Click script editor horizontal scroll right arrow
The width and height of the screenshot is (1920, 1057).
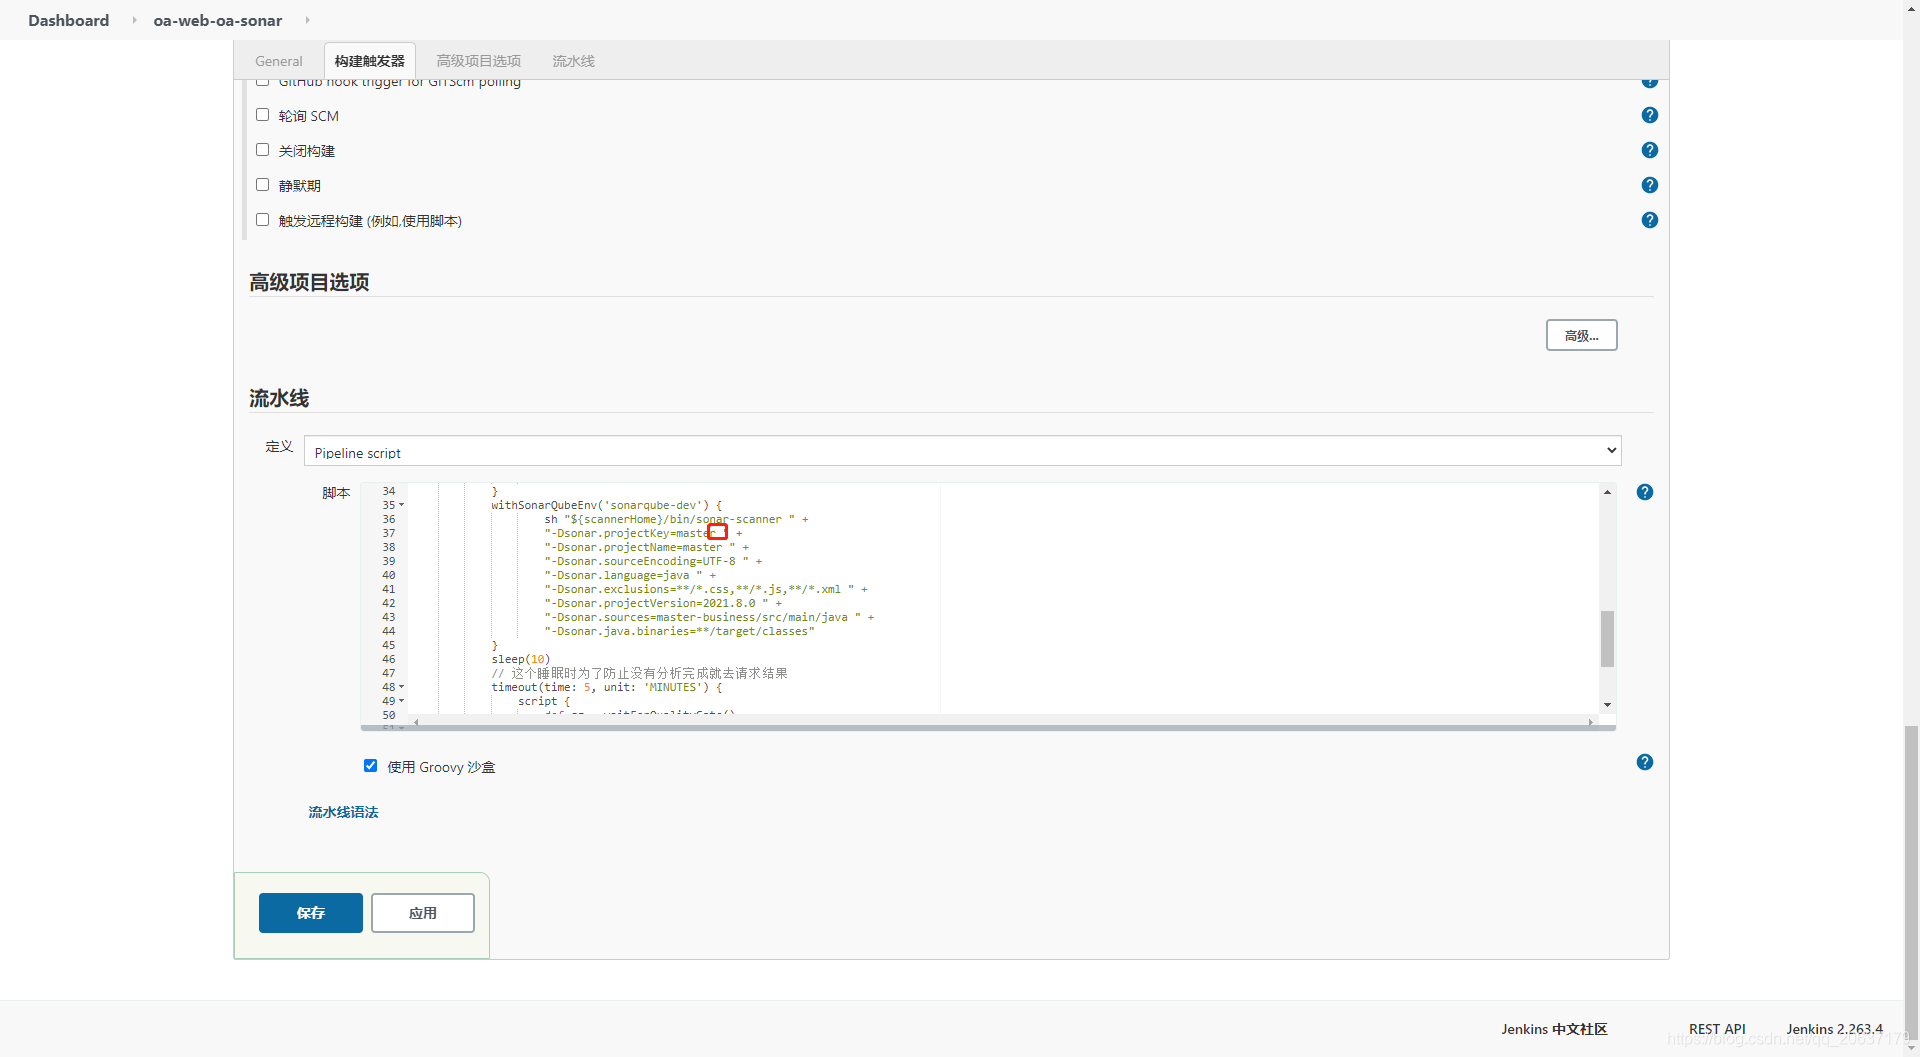pyautogui.click(x=1590, y=722)
